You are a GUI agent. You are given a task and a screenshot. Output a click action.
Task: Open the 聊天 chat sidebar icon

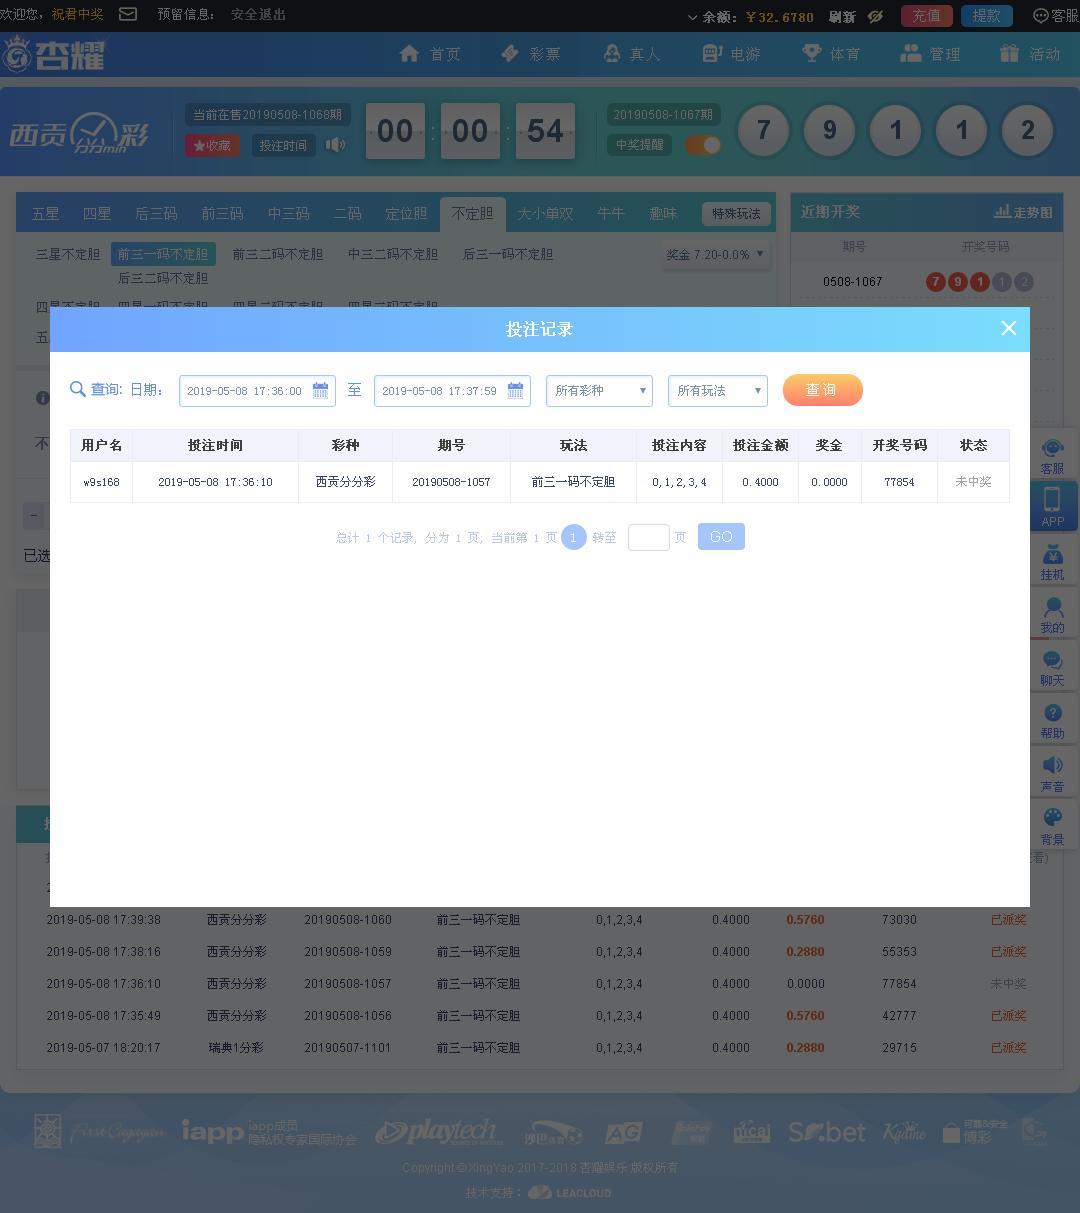click(1052, 667)
